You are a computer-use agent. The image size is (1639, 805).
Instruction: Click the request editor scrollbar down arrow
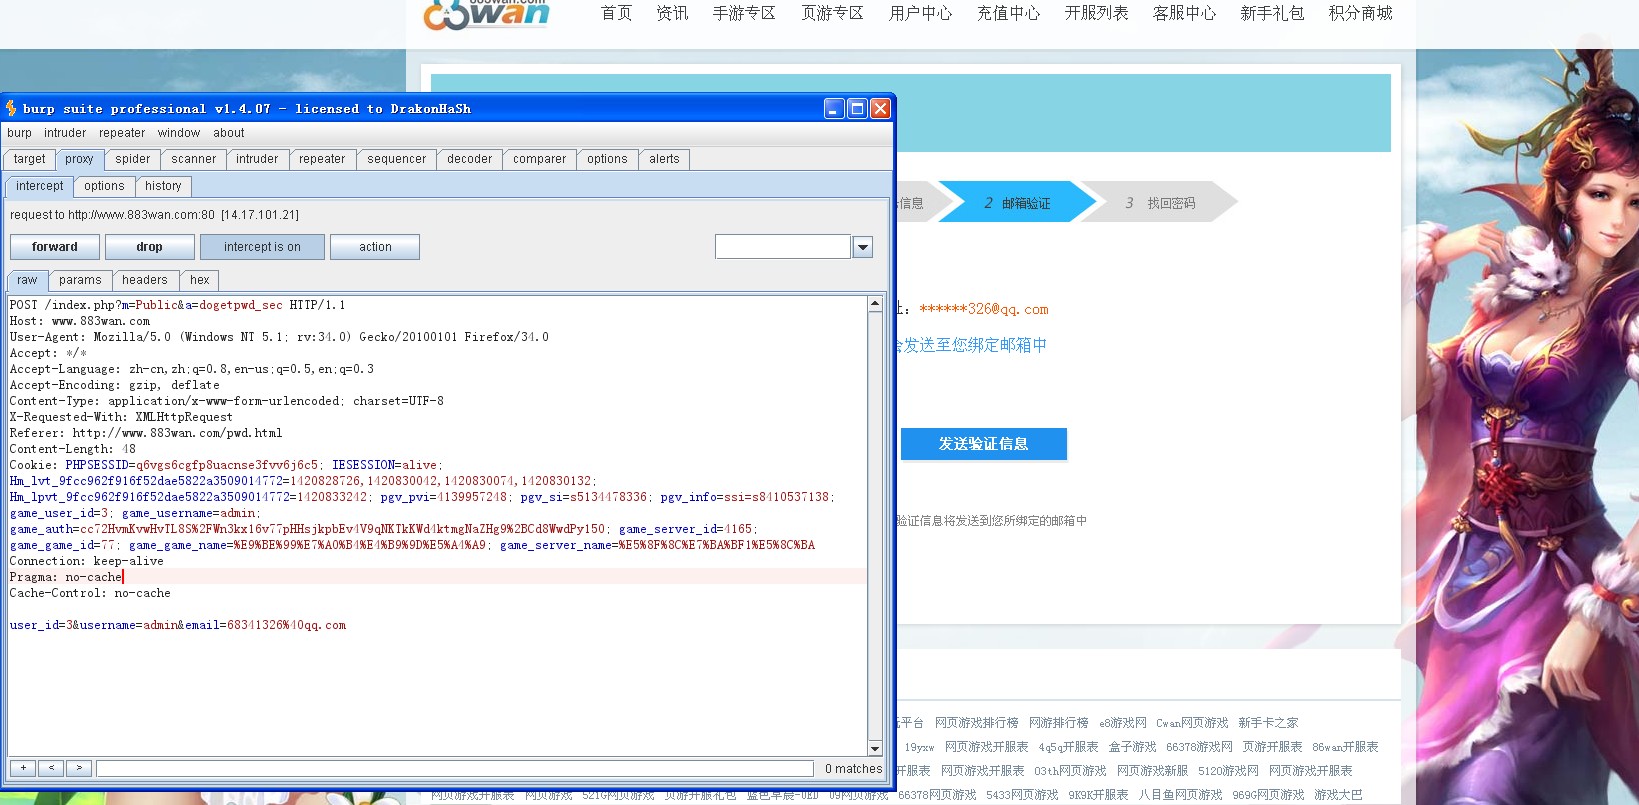875,748
